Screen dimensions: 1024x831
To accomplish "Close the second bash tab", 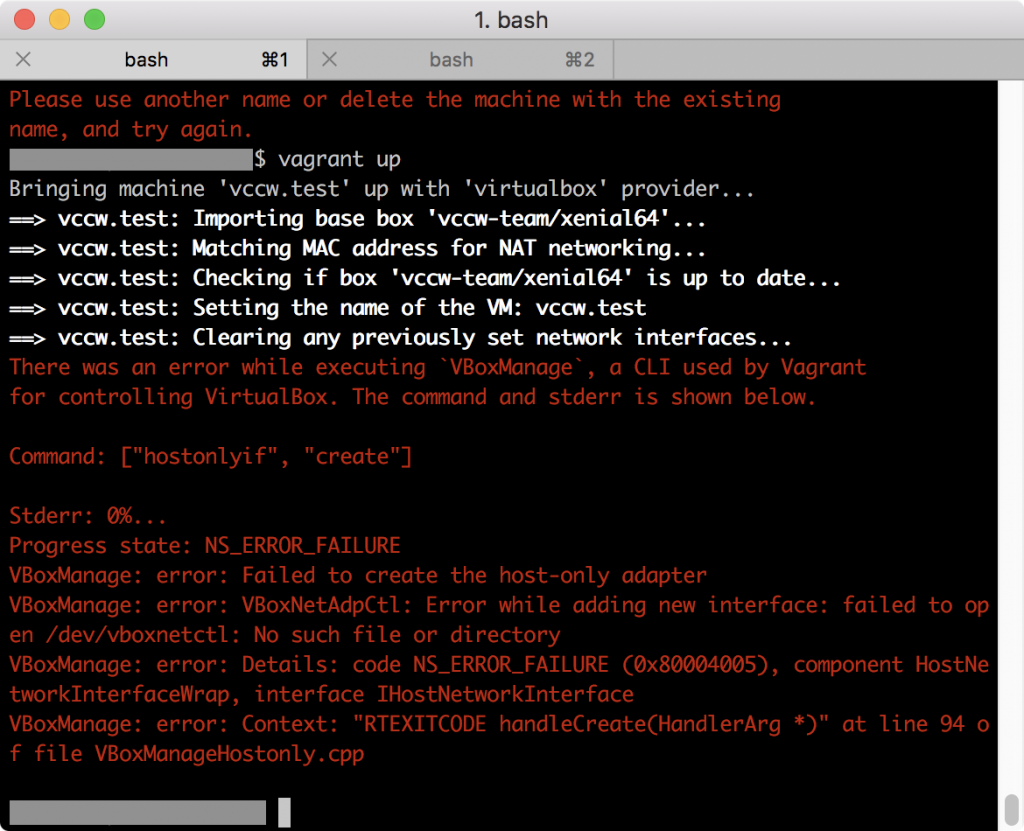I will (328, 60).
